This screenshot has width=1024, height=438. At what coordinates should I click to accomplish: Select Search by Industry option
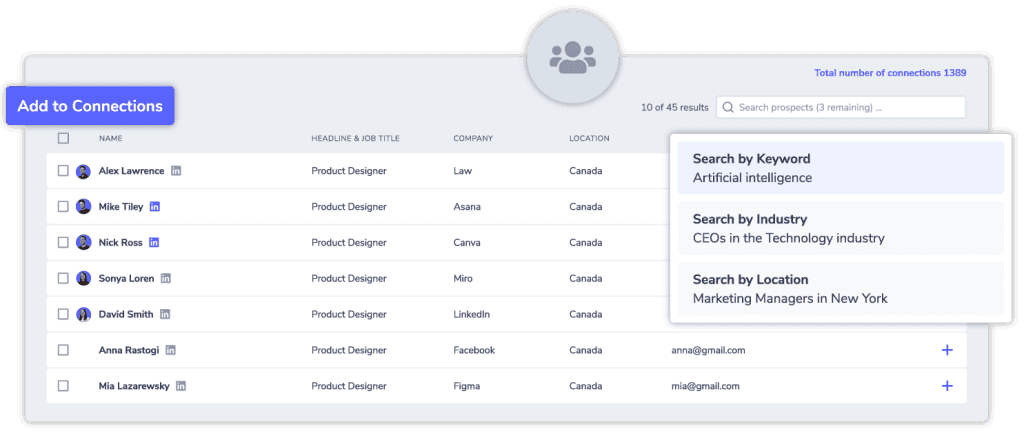click(840, 228)
